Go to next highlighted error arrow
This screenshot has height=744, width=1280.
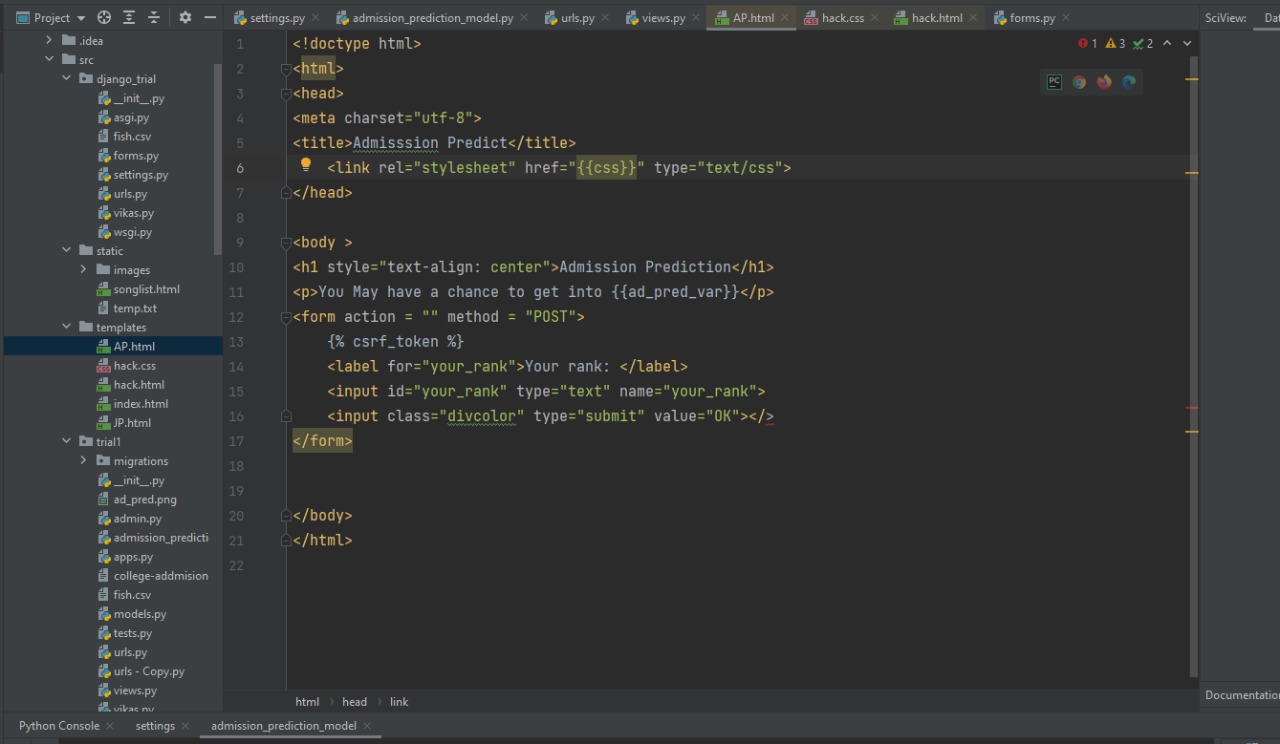tap(1187, 43)
